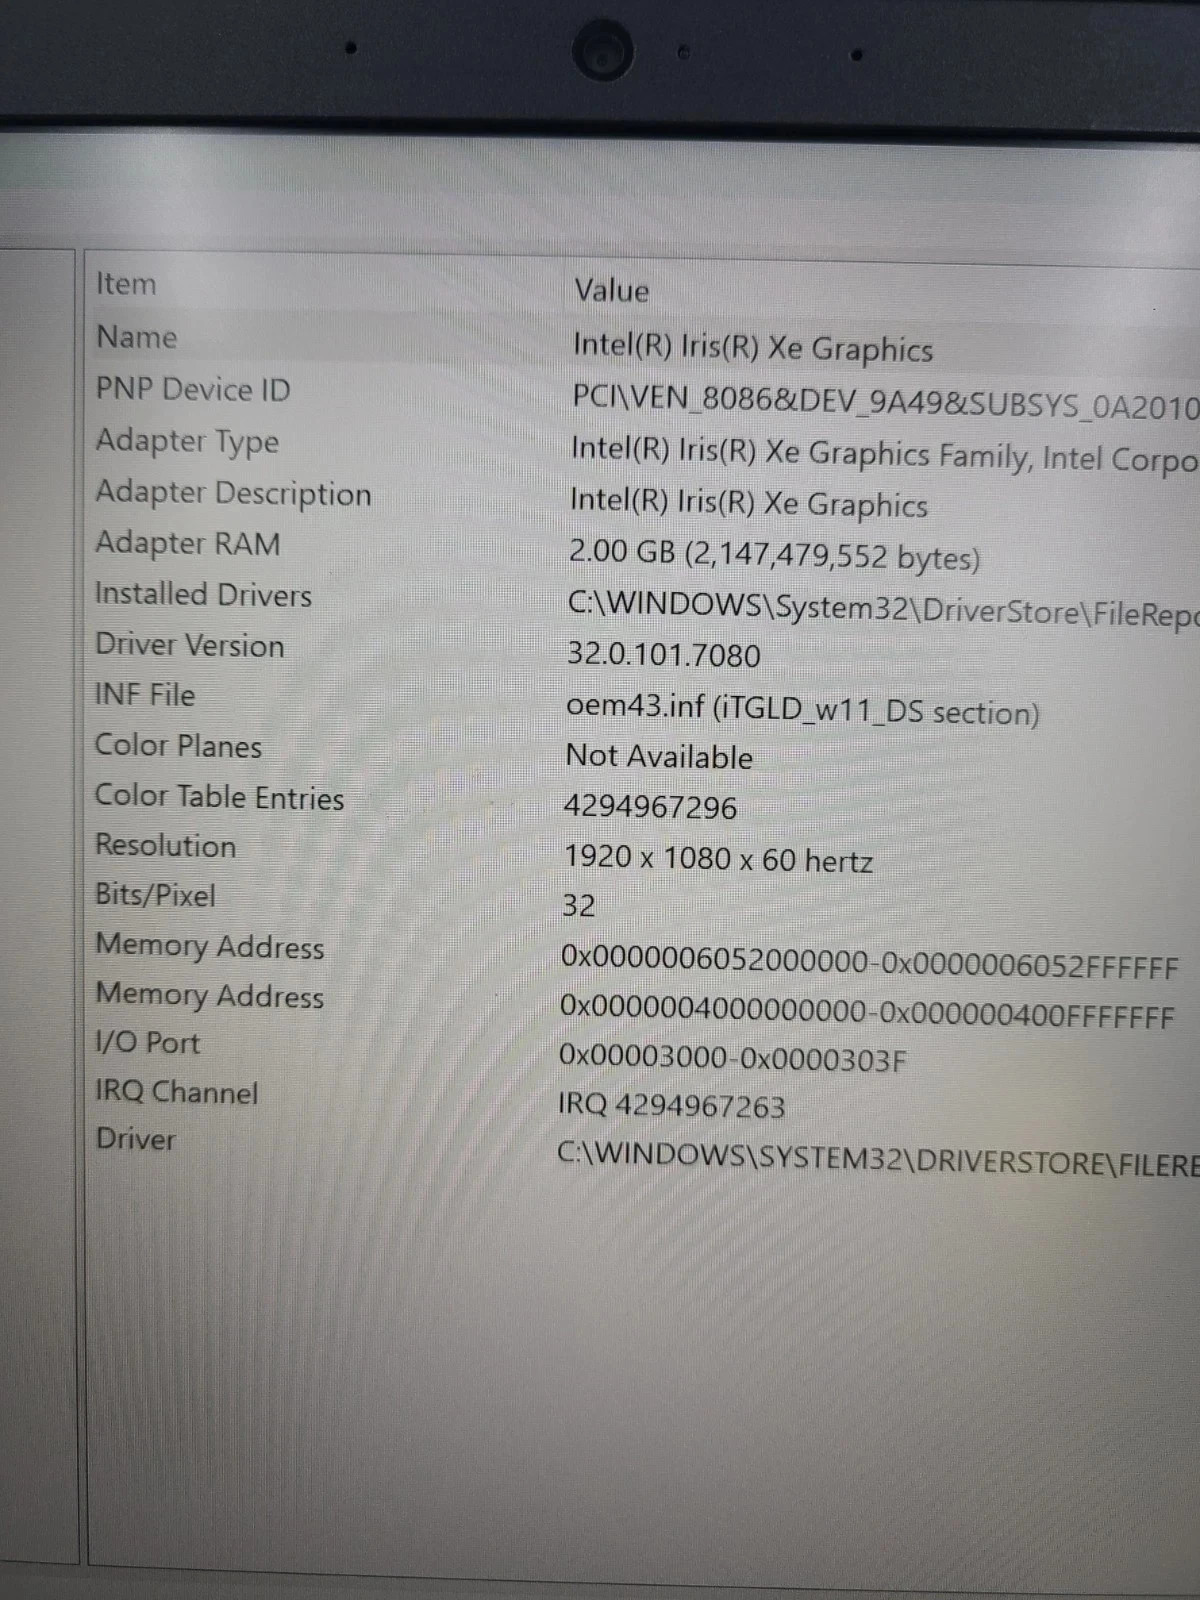Select the Adapter RAM label
This screenshot has height=1600, width=1200.
pyautogui.click(x=188, y=543)
